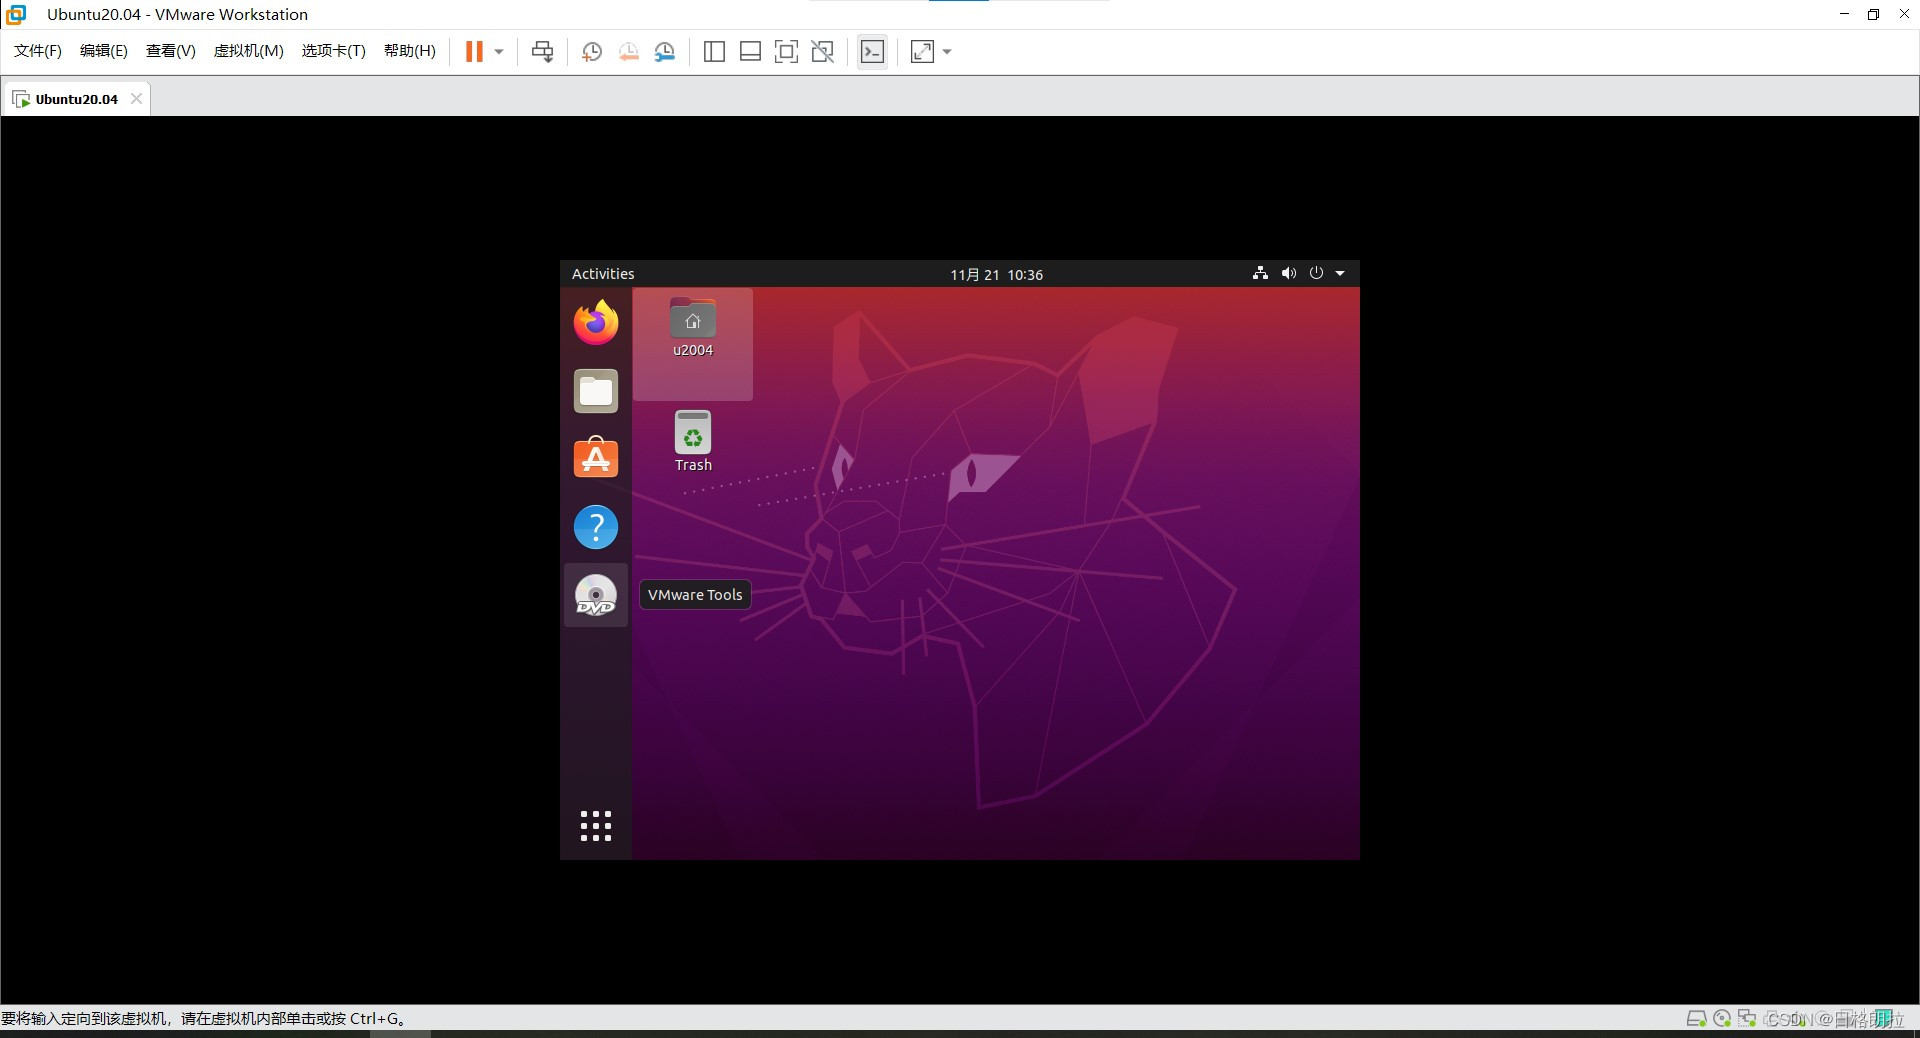Viewport: 1920px width, 1038px height.
Task: Open the power options dropdown arrow beside the pause icon
Action: 499,52
